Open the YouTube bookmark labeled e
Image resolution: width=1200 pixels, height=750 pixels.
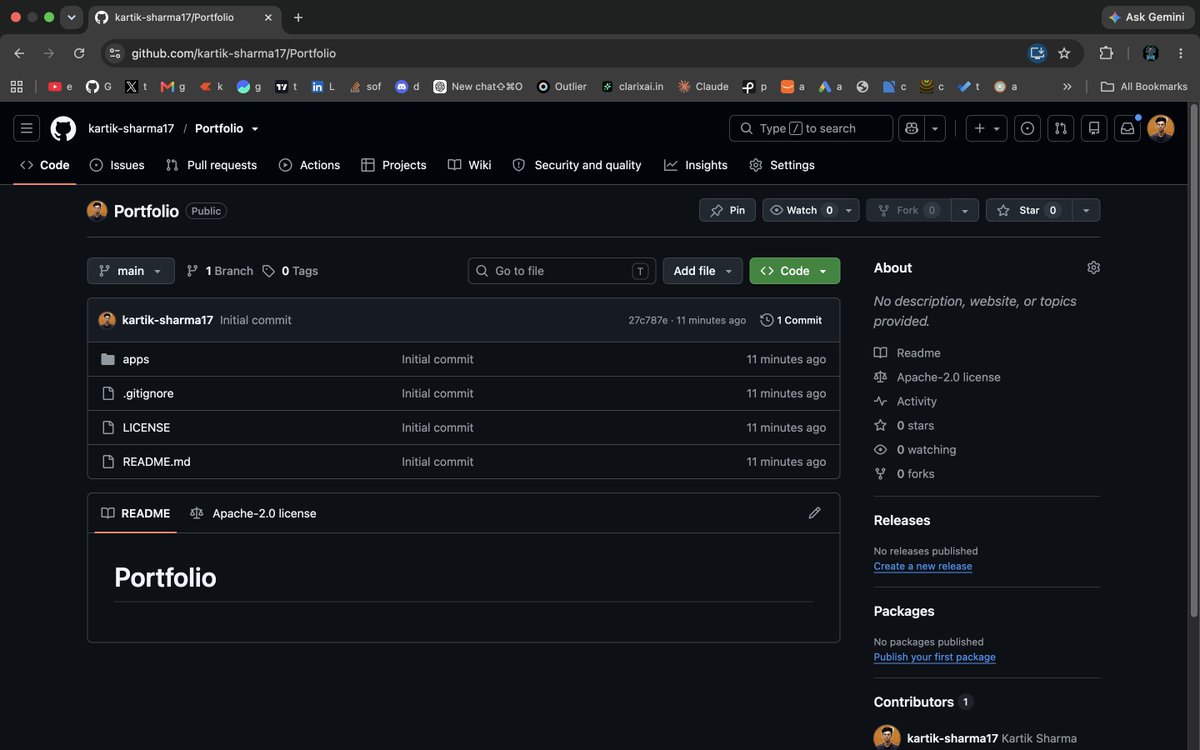[x=60, y=87]
